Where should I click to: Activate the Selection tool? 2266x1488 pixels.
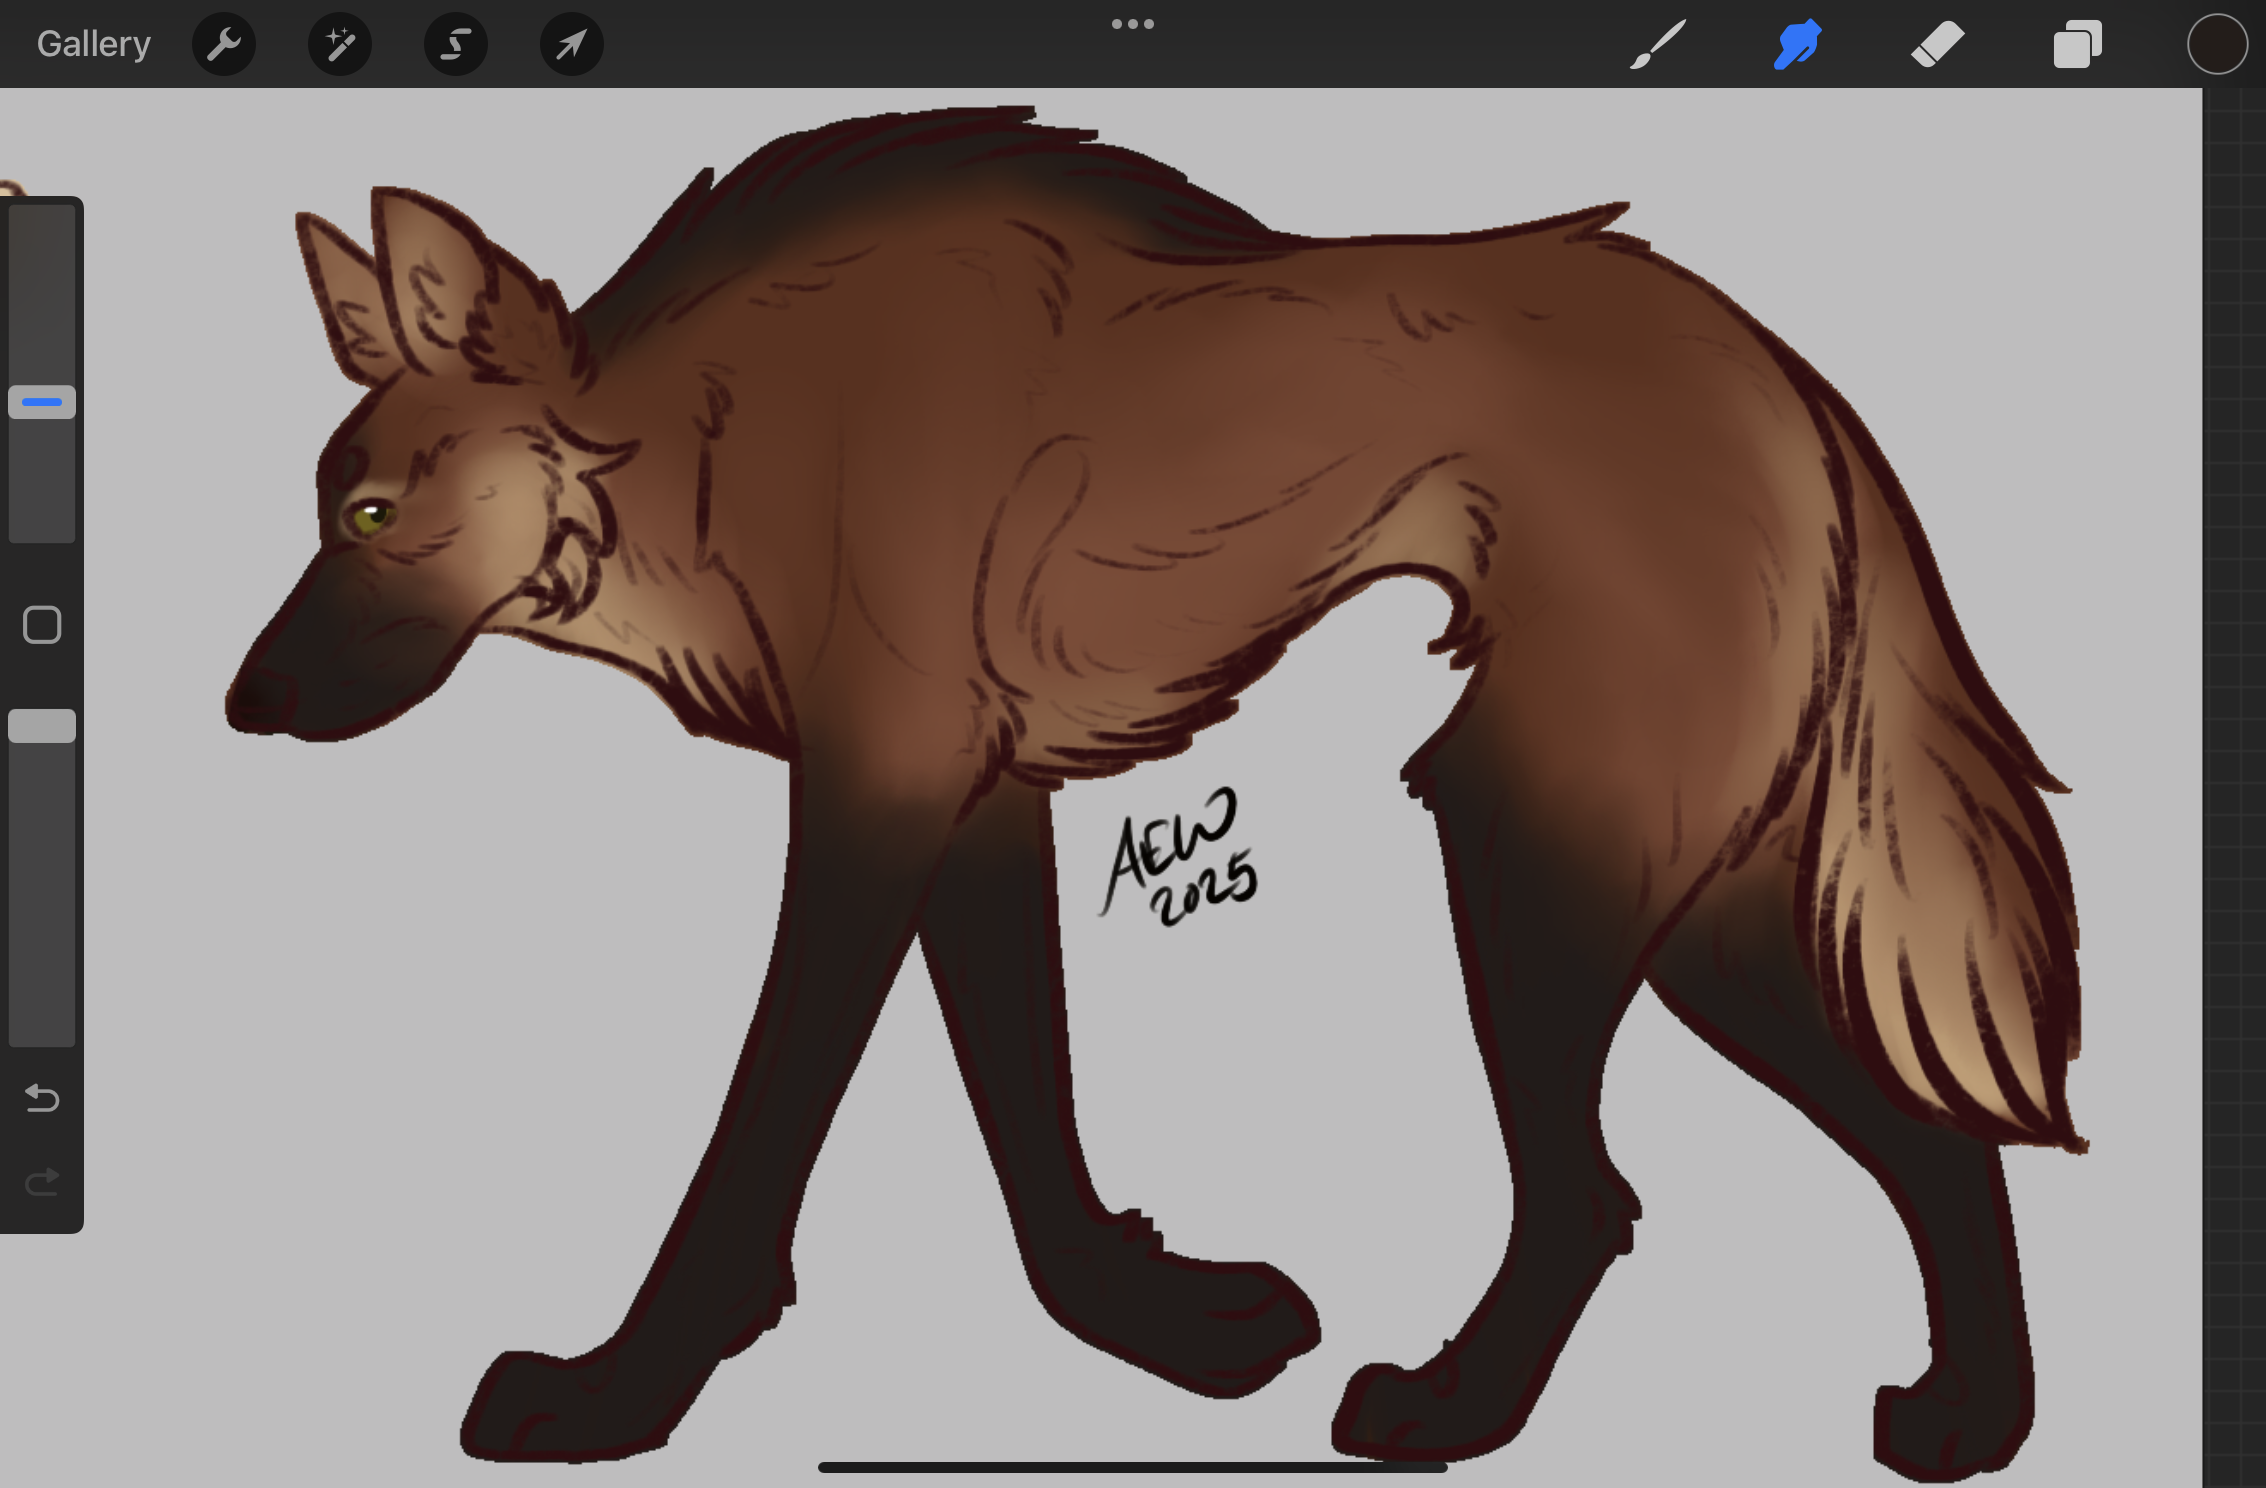[456, 44]
